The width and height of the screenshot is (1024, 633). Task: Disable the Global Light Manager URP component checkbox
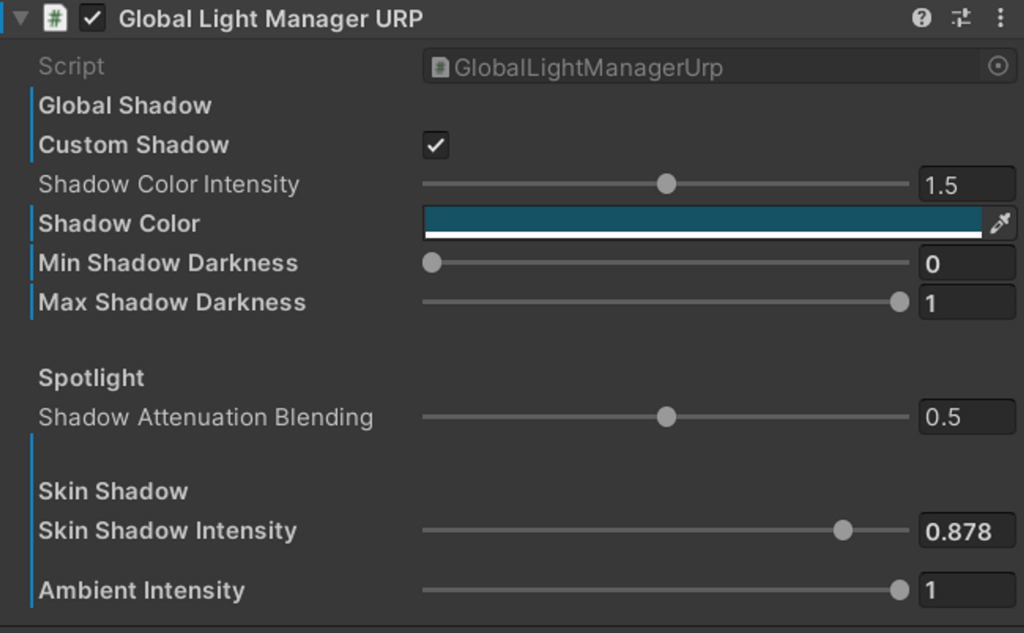click(x=92, y=18)
